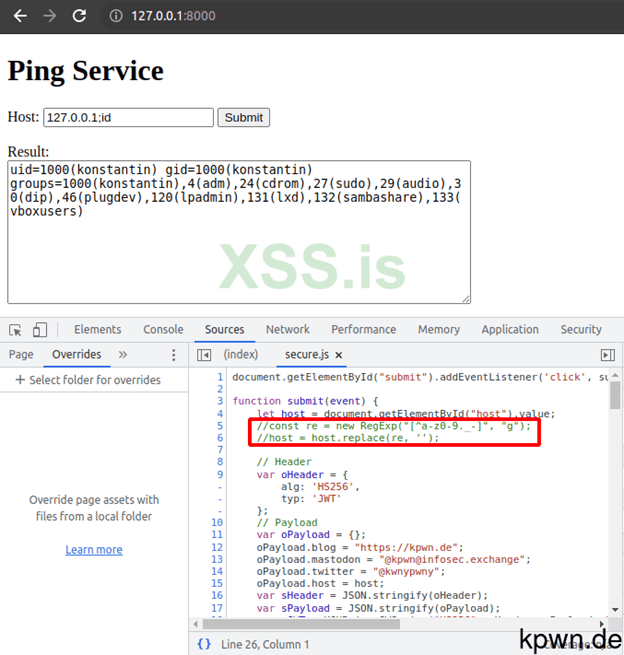The image size is (624, 655).
Task: Open the Application tab
Action: click(510, 330)
